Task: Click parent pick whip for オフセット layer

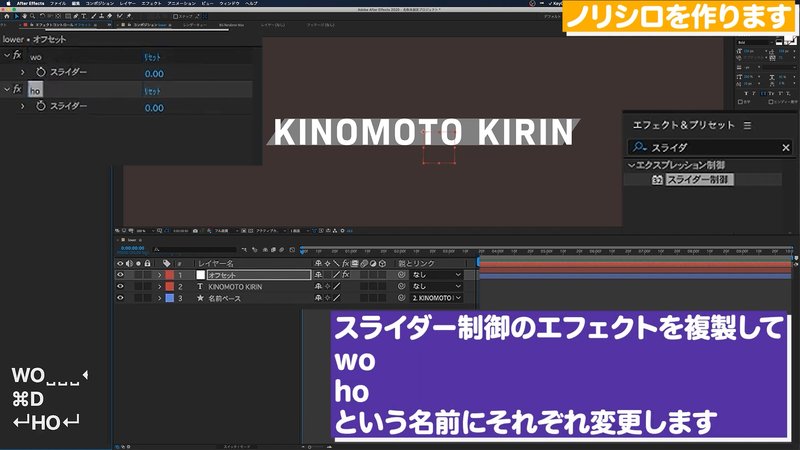Action: 402,274
